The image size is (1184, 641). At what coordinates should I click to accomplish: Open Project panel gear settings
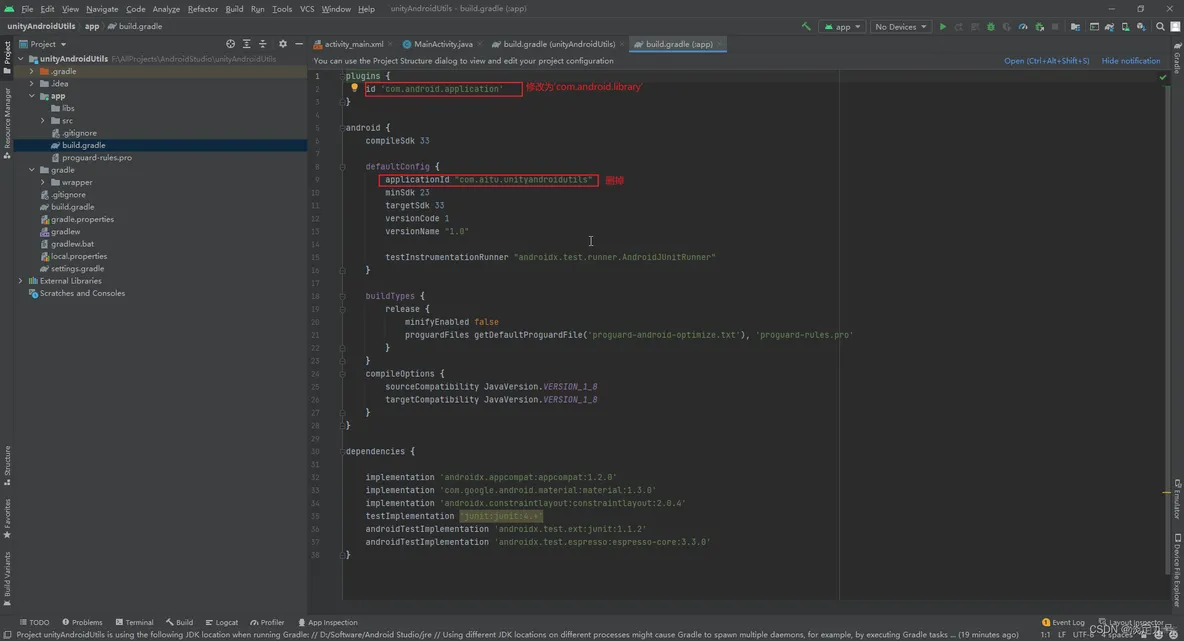pyautogui.click(x=282, y=44)
